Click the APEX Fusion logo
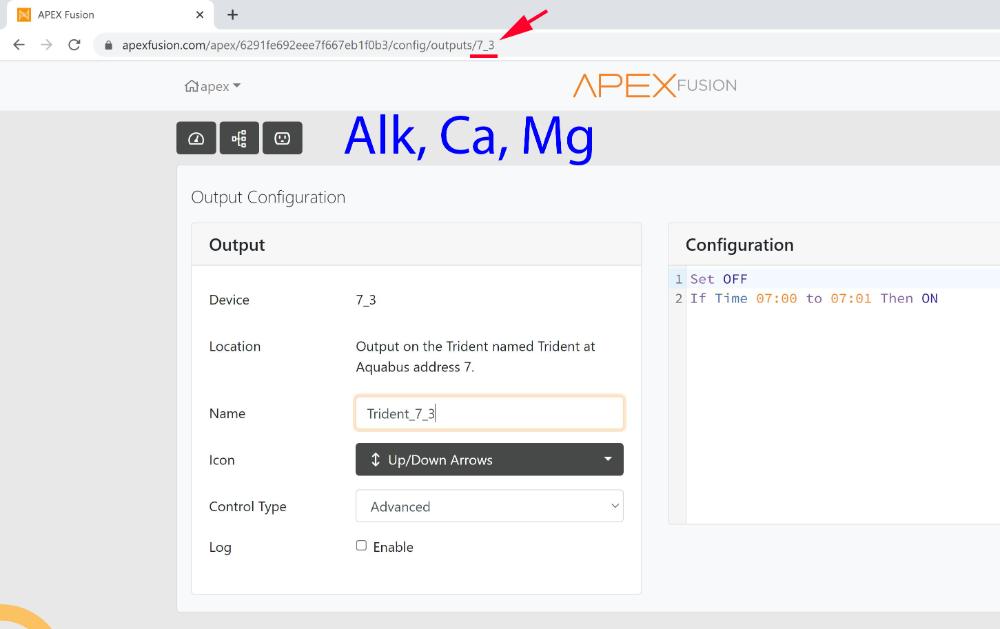The height and width of the screenshot is (629, 1000). pos(654,85)
